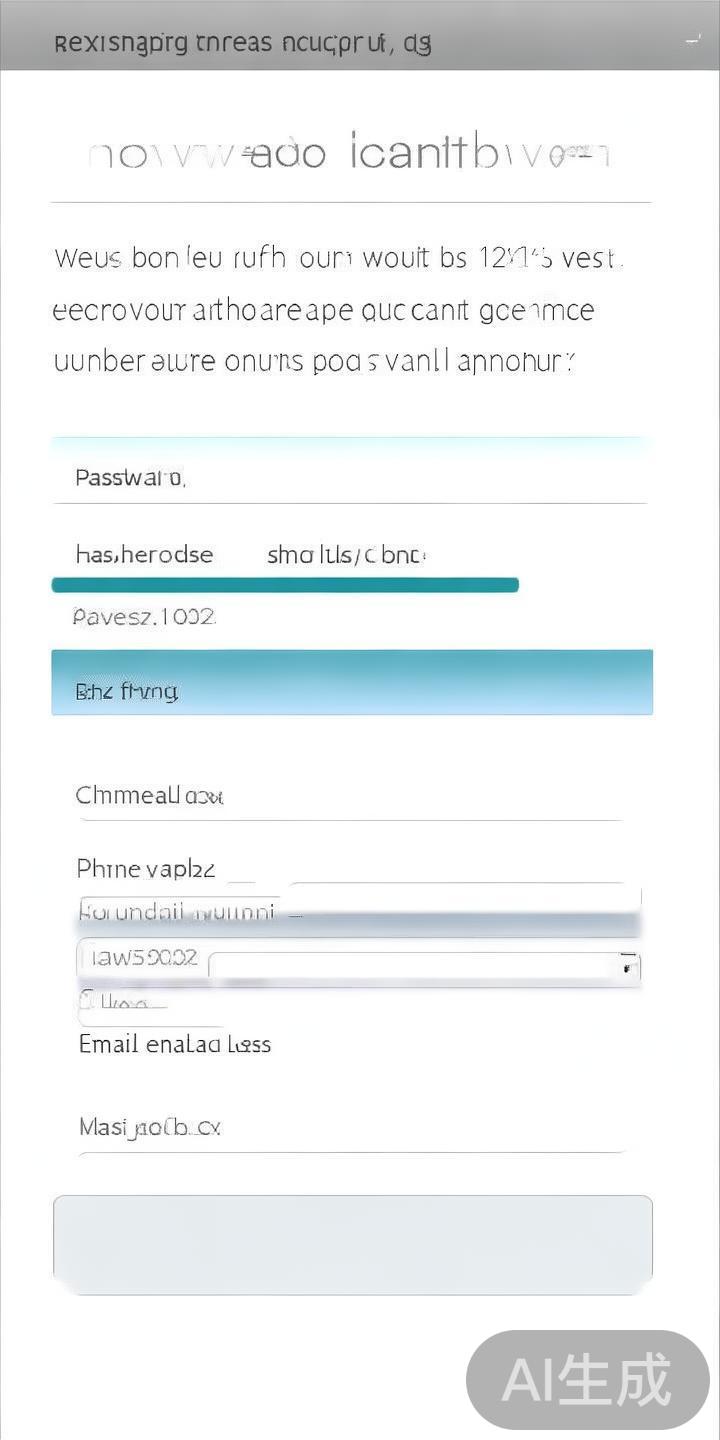Click the "Email enalad Less" label
The image size is (720, 1440).
click(x=175, y=1044)
